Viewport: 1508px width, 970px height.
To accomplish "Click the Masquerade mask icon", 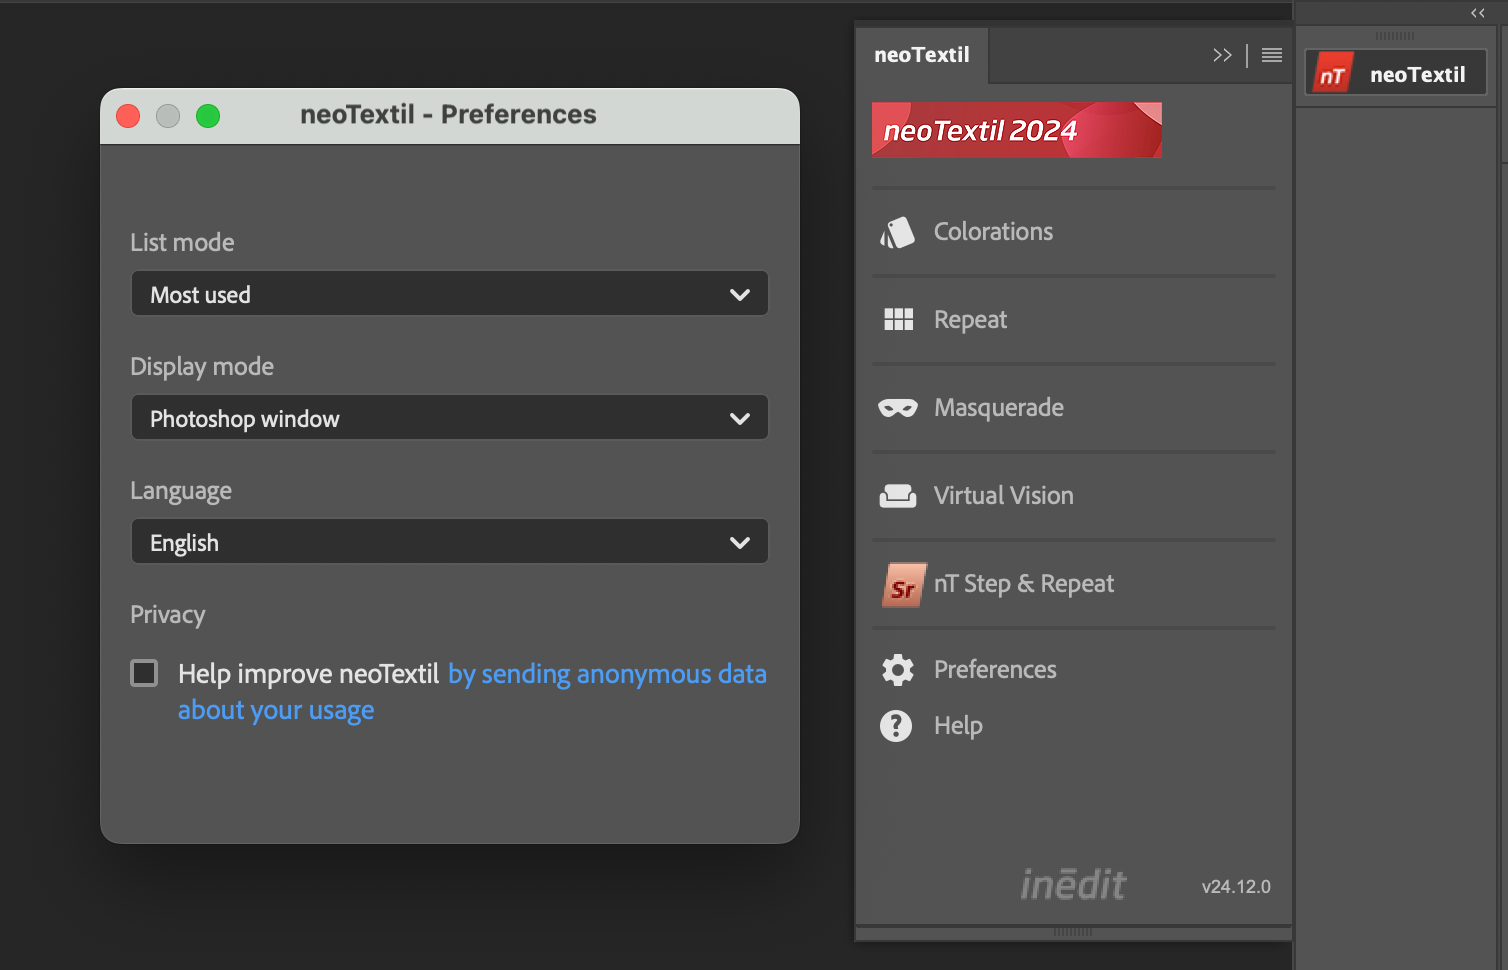I will 897,408.
